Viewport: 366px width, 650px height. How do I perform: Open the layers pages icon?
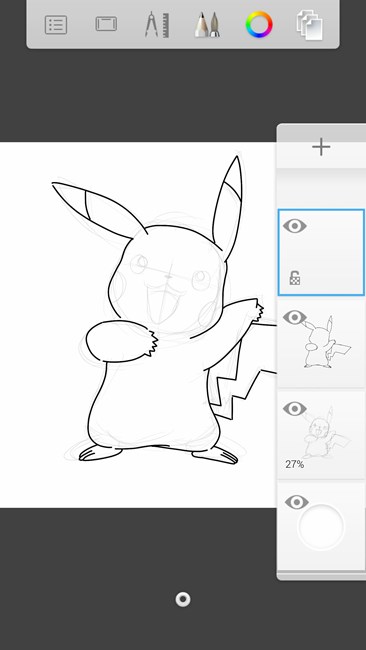pos(310,25)
